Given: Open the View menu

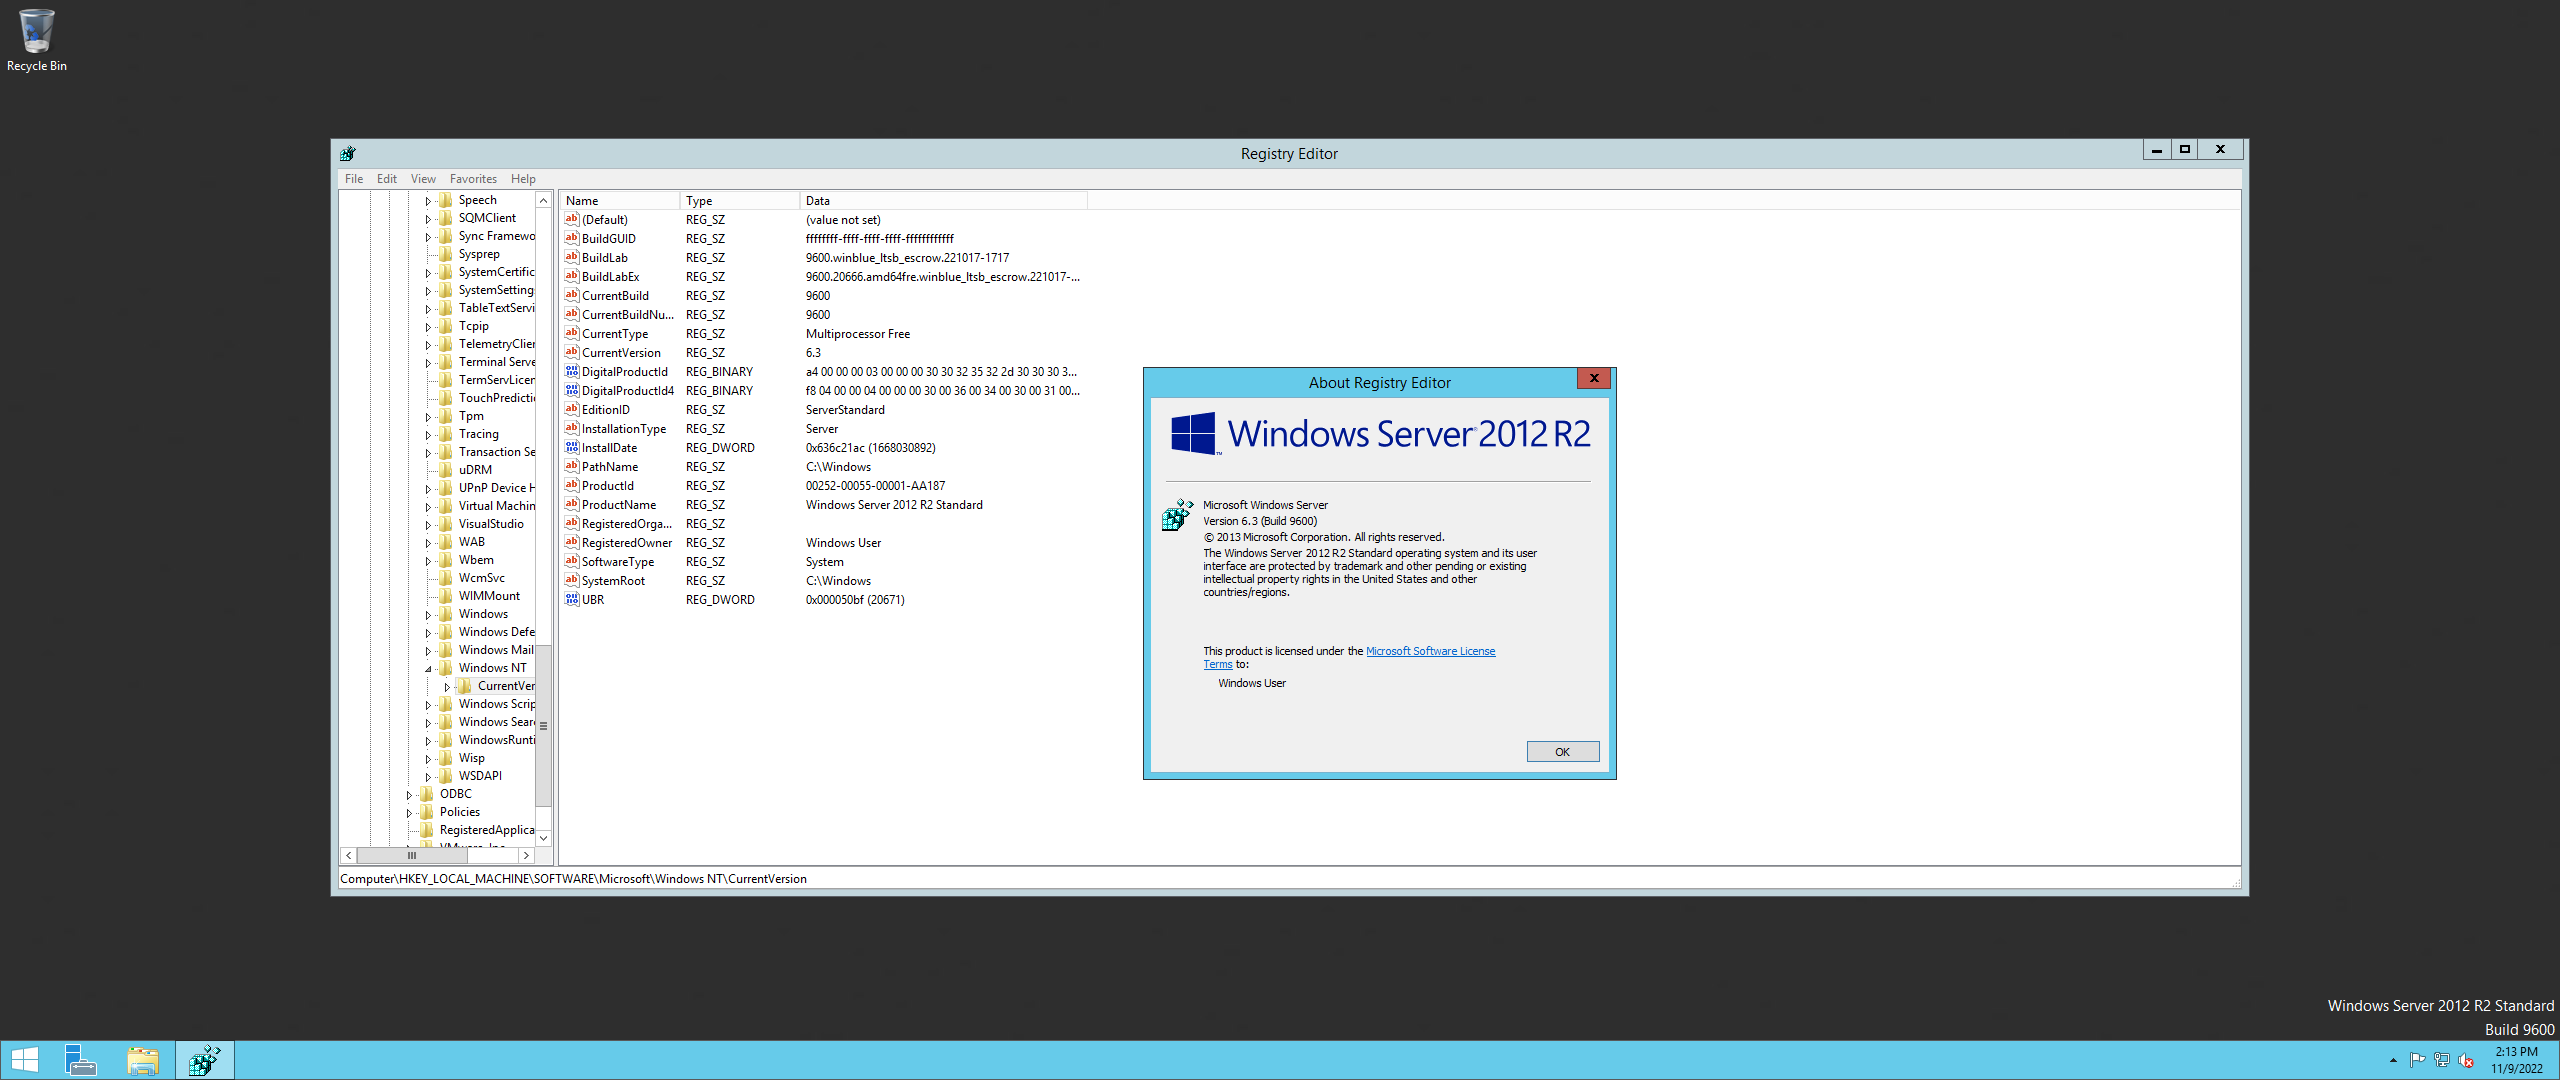Looking at the screenshot, I should 423,178.
